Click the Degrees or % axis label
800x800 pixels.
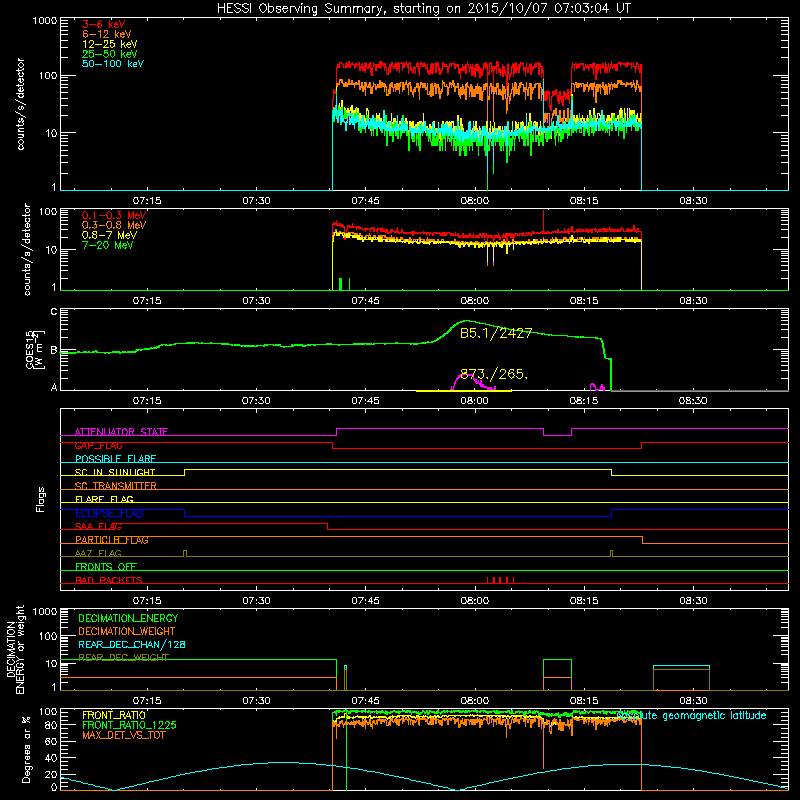pos(26,749)
